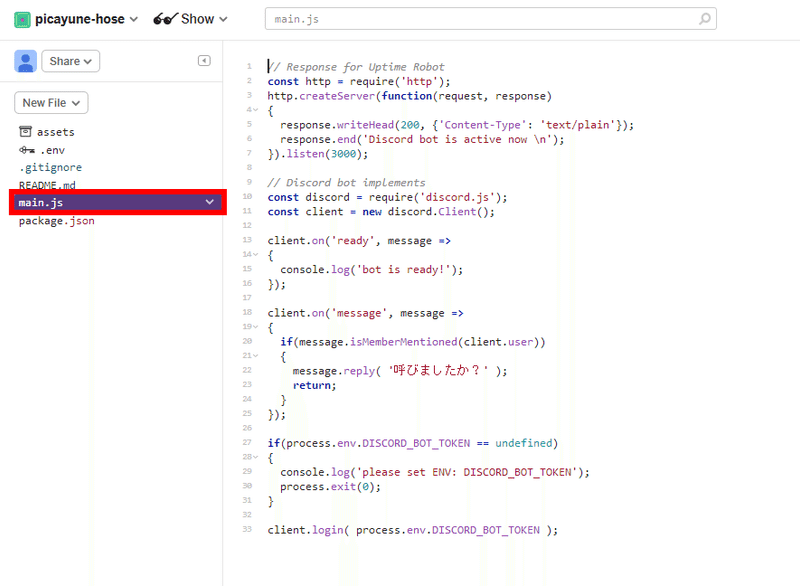The image size is (800, 586).
Task: Click the '// Discord bot implements' comment
Action: (x=346, y=183)
